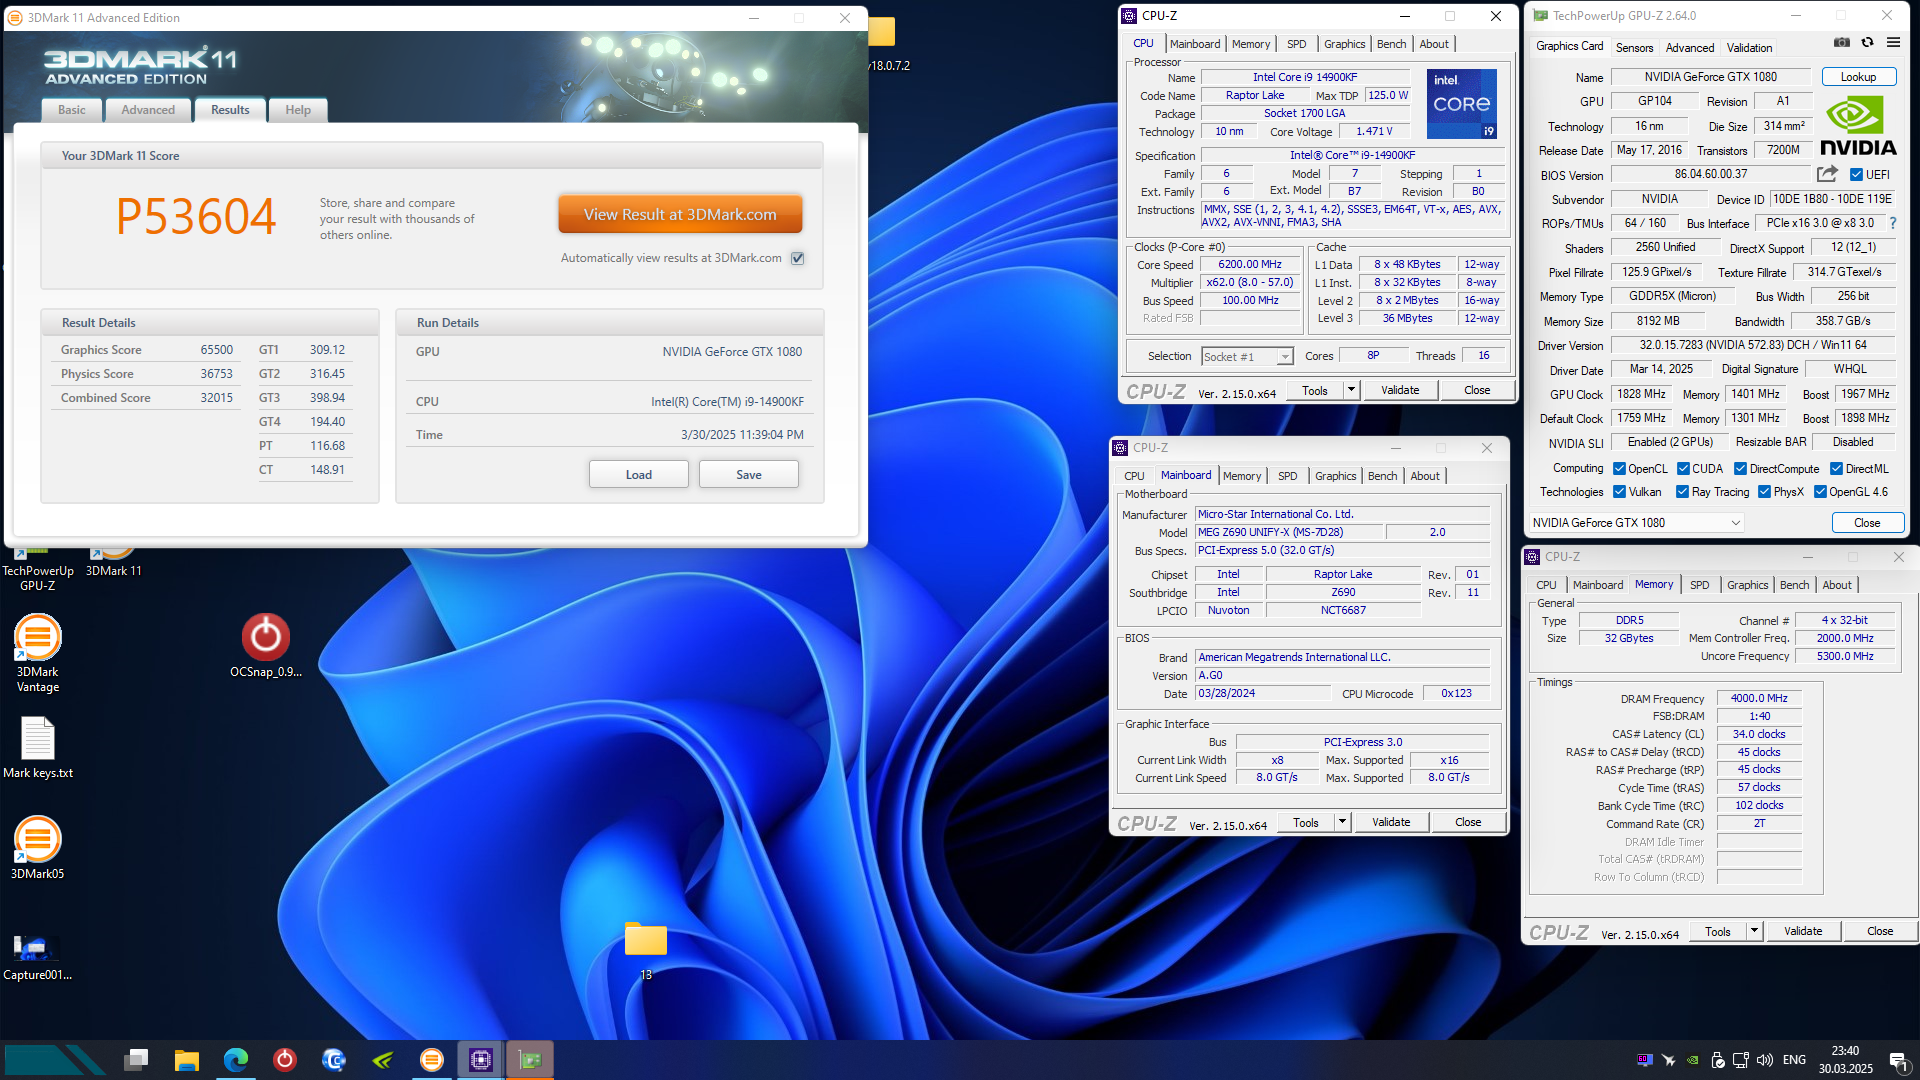Expand Tools dropdown arrow in CPU-Z CPU window

(x=1351, y=390)
